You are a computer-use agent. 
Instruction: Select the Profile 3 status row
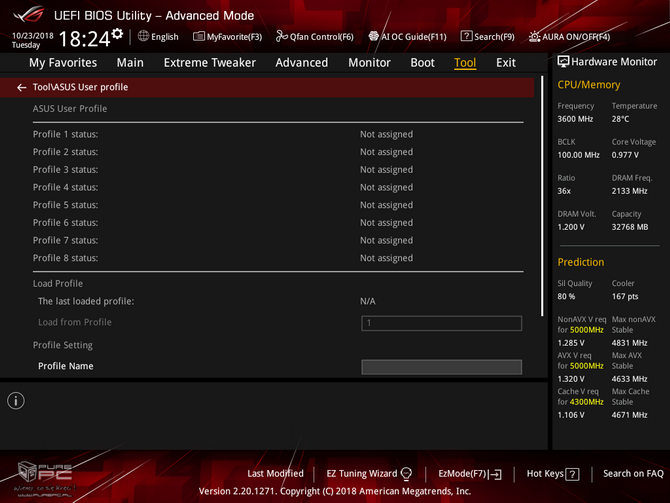pyautogui.click(x=278, y=170)
